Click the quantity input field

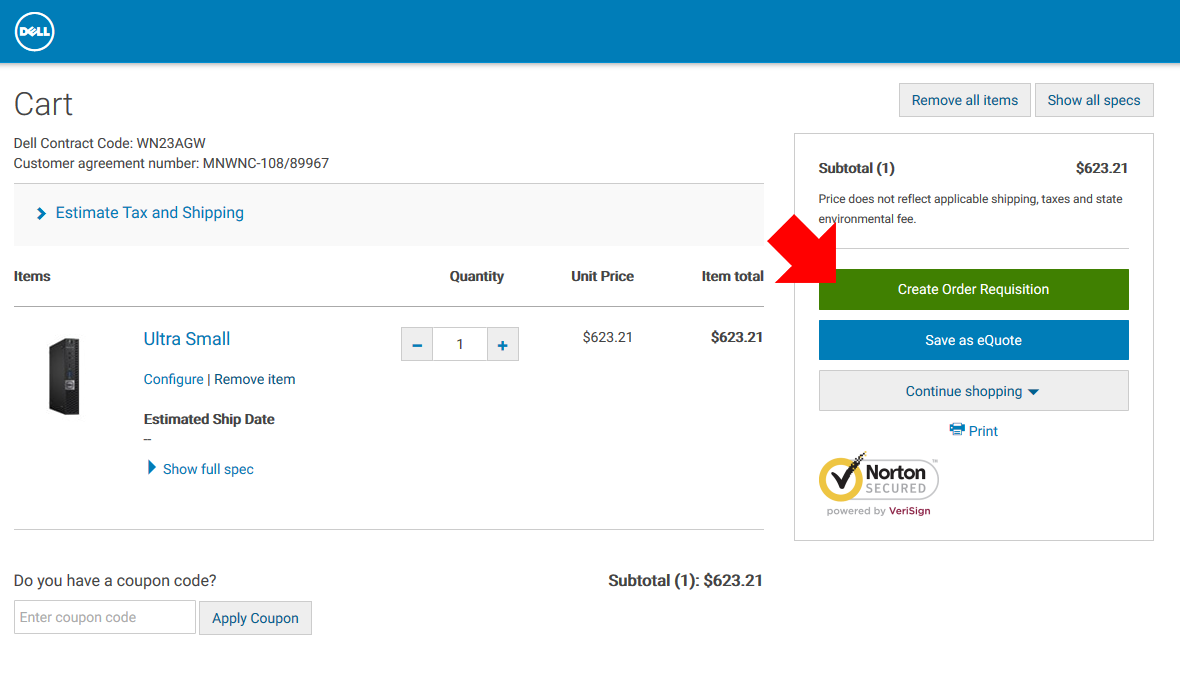tap(460, 344)
